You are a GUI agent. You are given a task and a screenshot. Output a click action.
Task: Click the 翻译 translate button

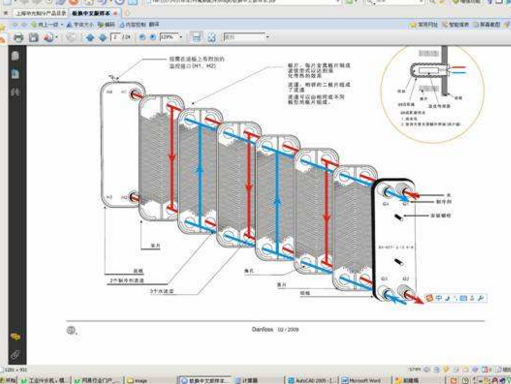[154, 25]
